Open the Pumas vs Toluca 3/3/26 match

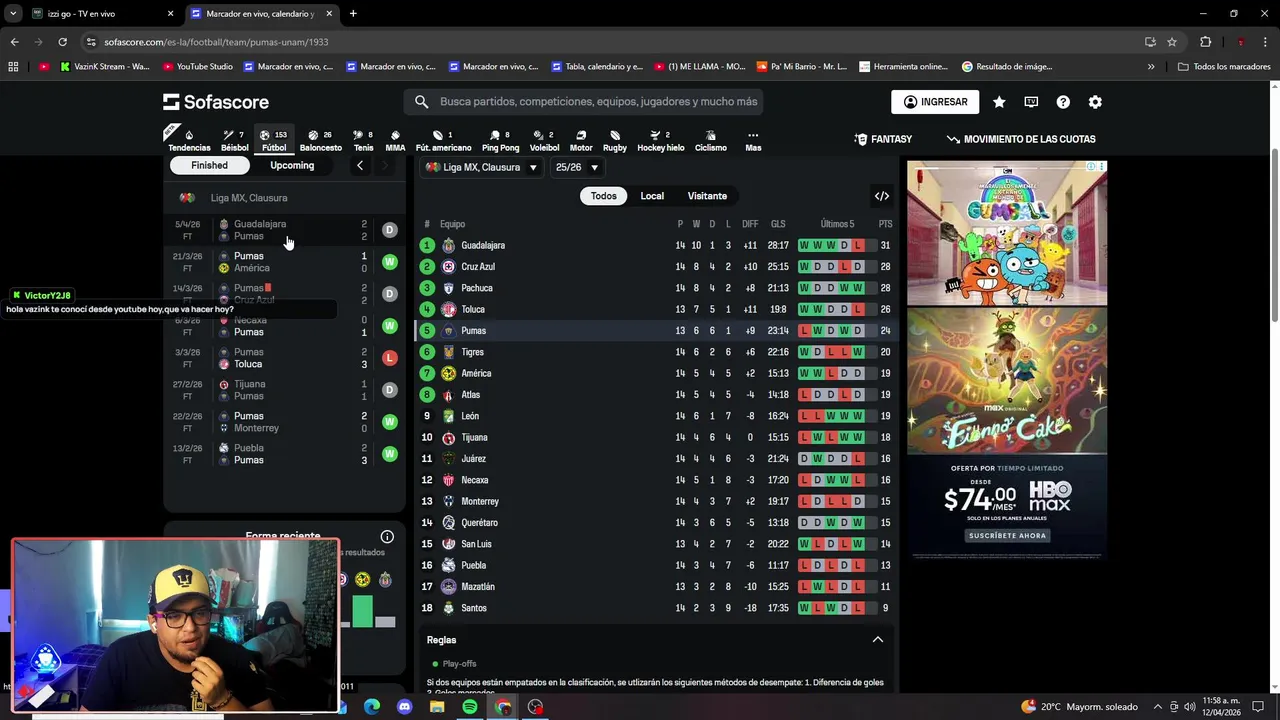[x=283, y=358]
